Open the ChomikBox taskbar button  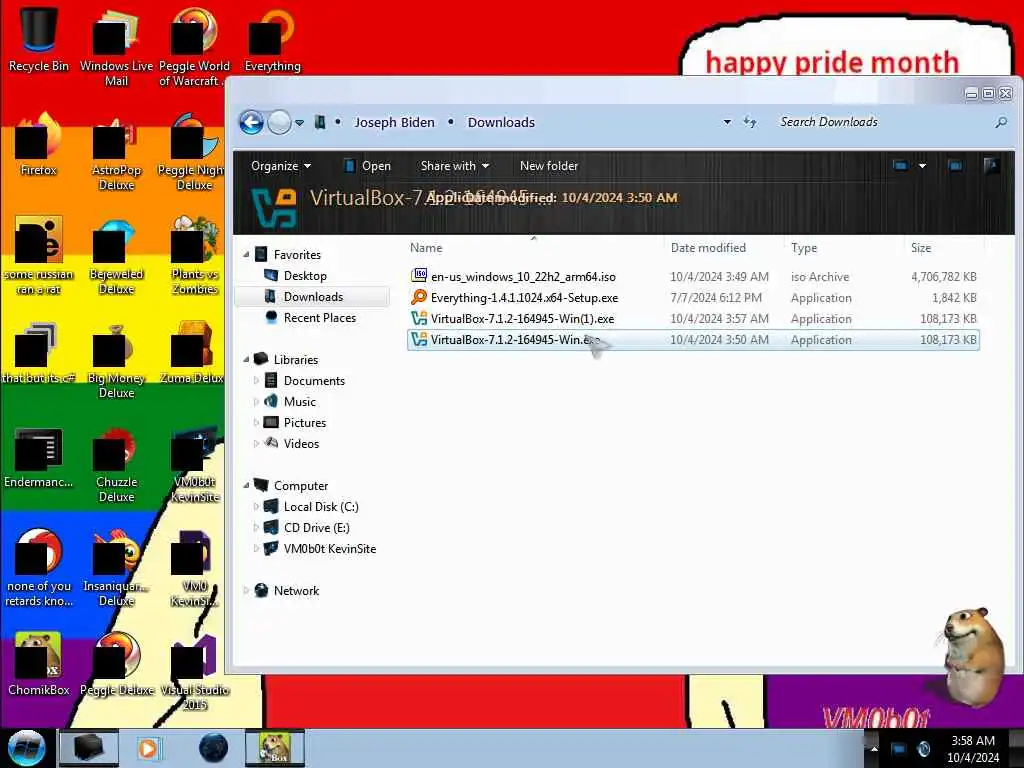[275, 748]
